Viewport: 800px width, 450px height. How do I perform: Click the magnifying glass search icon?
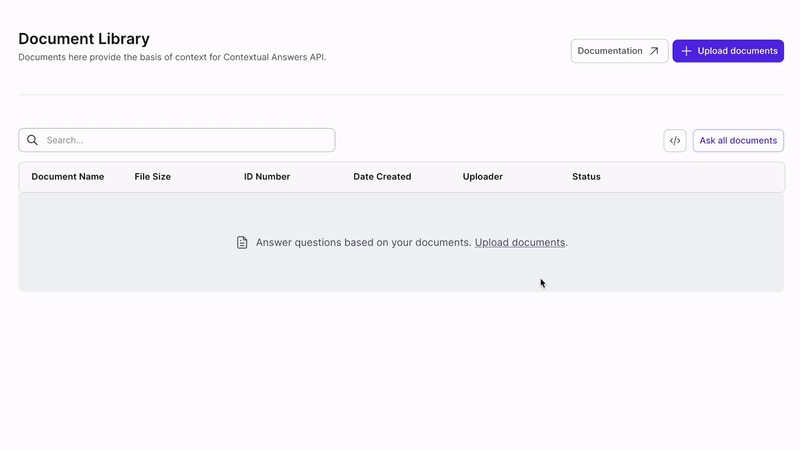tap(32, 140)
